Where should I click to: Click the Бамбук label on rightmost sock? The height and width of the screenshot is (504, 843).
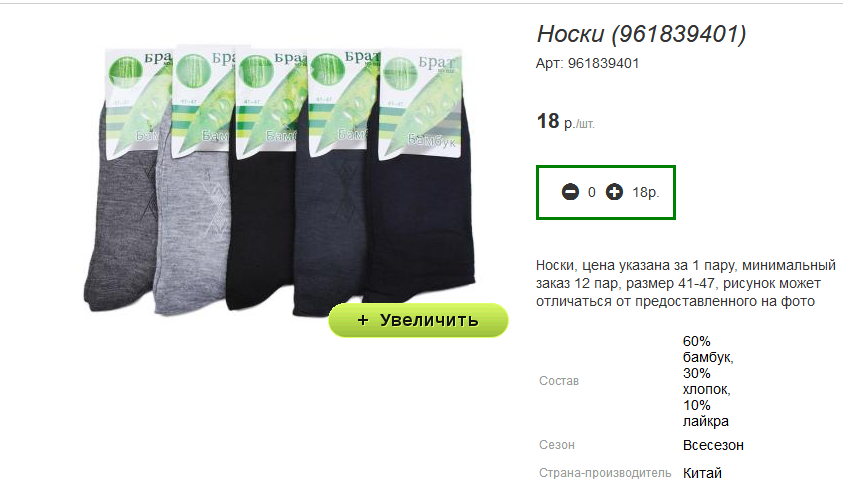[432, 141]
